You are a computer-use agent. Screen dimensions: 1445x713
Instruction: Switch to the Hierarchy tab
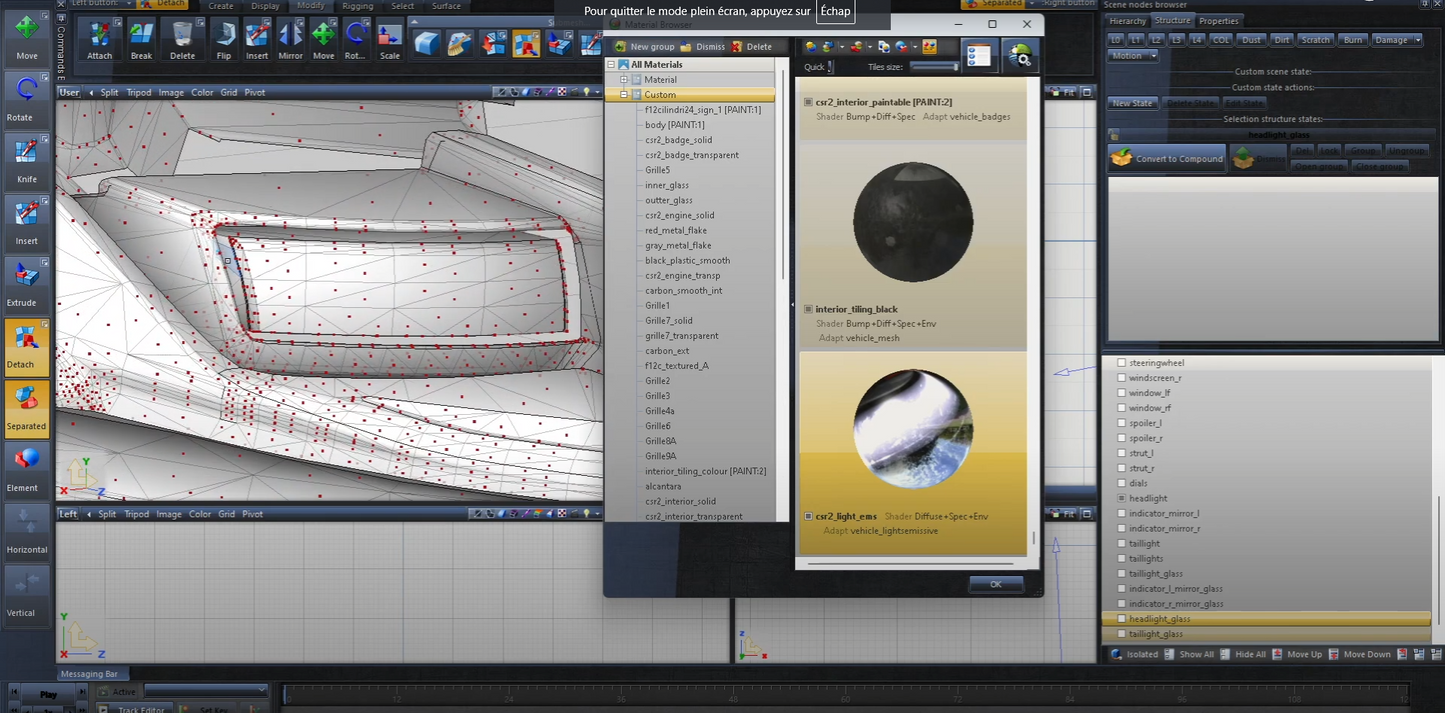(x=1127, y=21)
